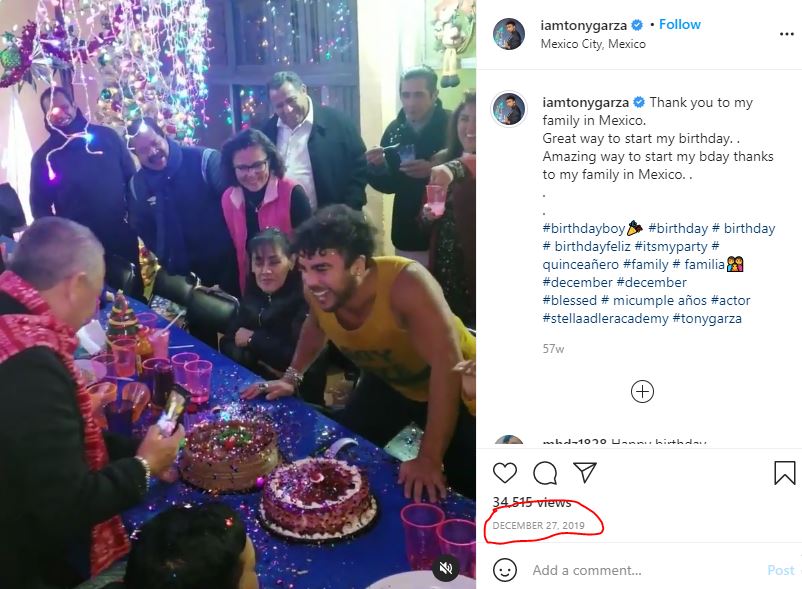Open comments via the speech bubble icon

545,473
